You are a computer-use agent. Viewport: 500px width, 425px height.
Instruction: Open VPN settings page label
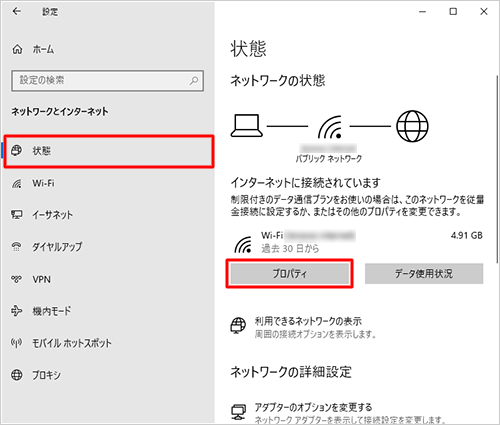42,279
